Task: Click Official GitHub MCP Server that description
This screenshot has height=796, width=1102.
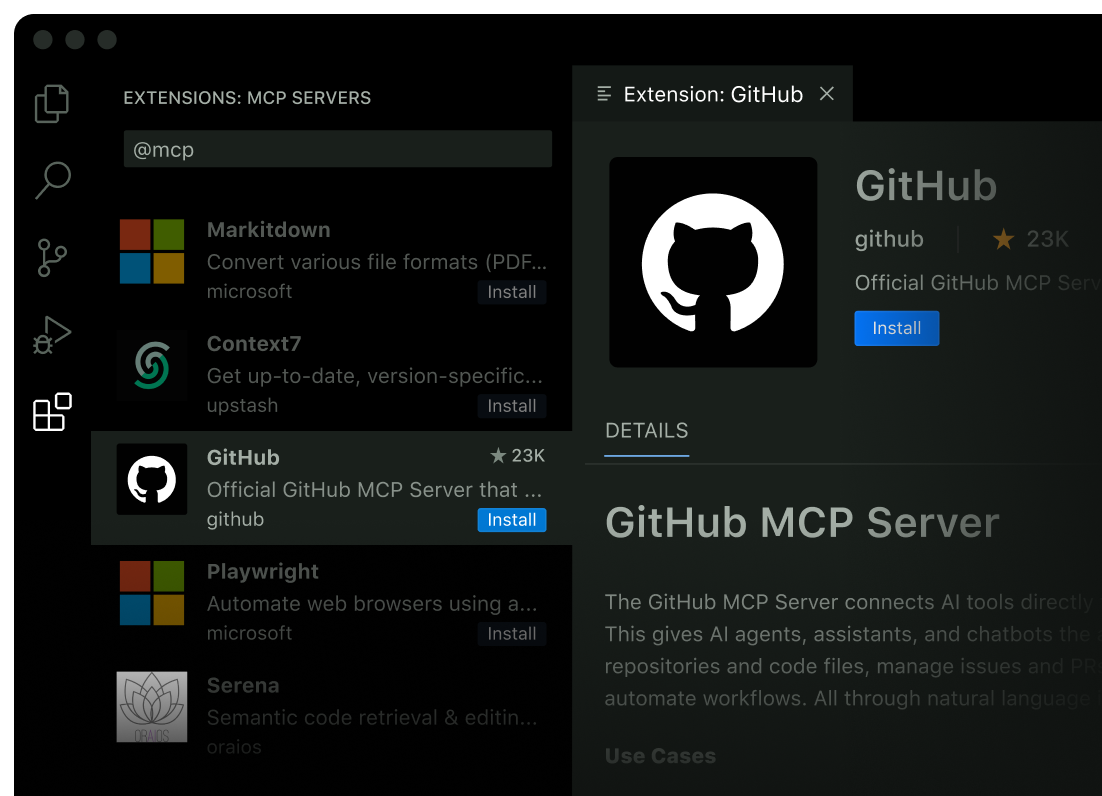Action: (375, 490)
